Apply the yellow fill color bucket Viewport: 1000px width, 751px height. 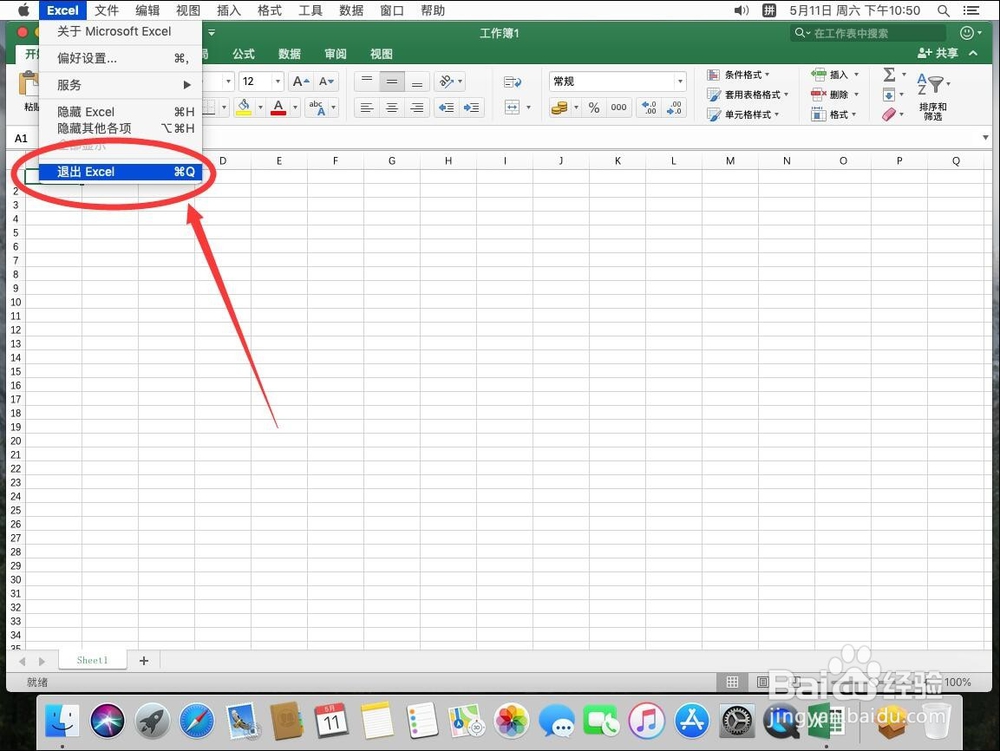[243, 107]
